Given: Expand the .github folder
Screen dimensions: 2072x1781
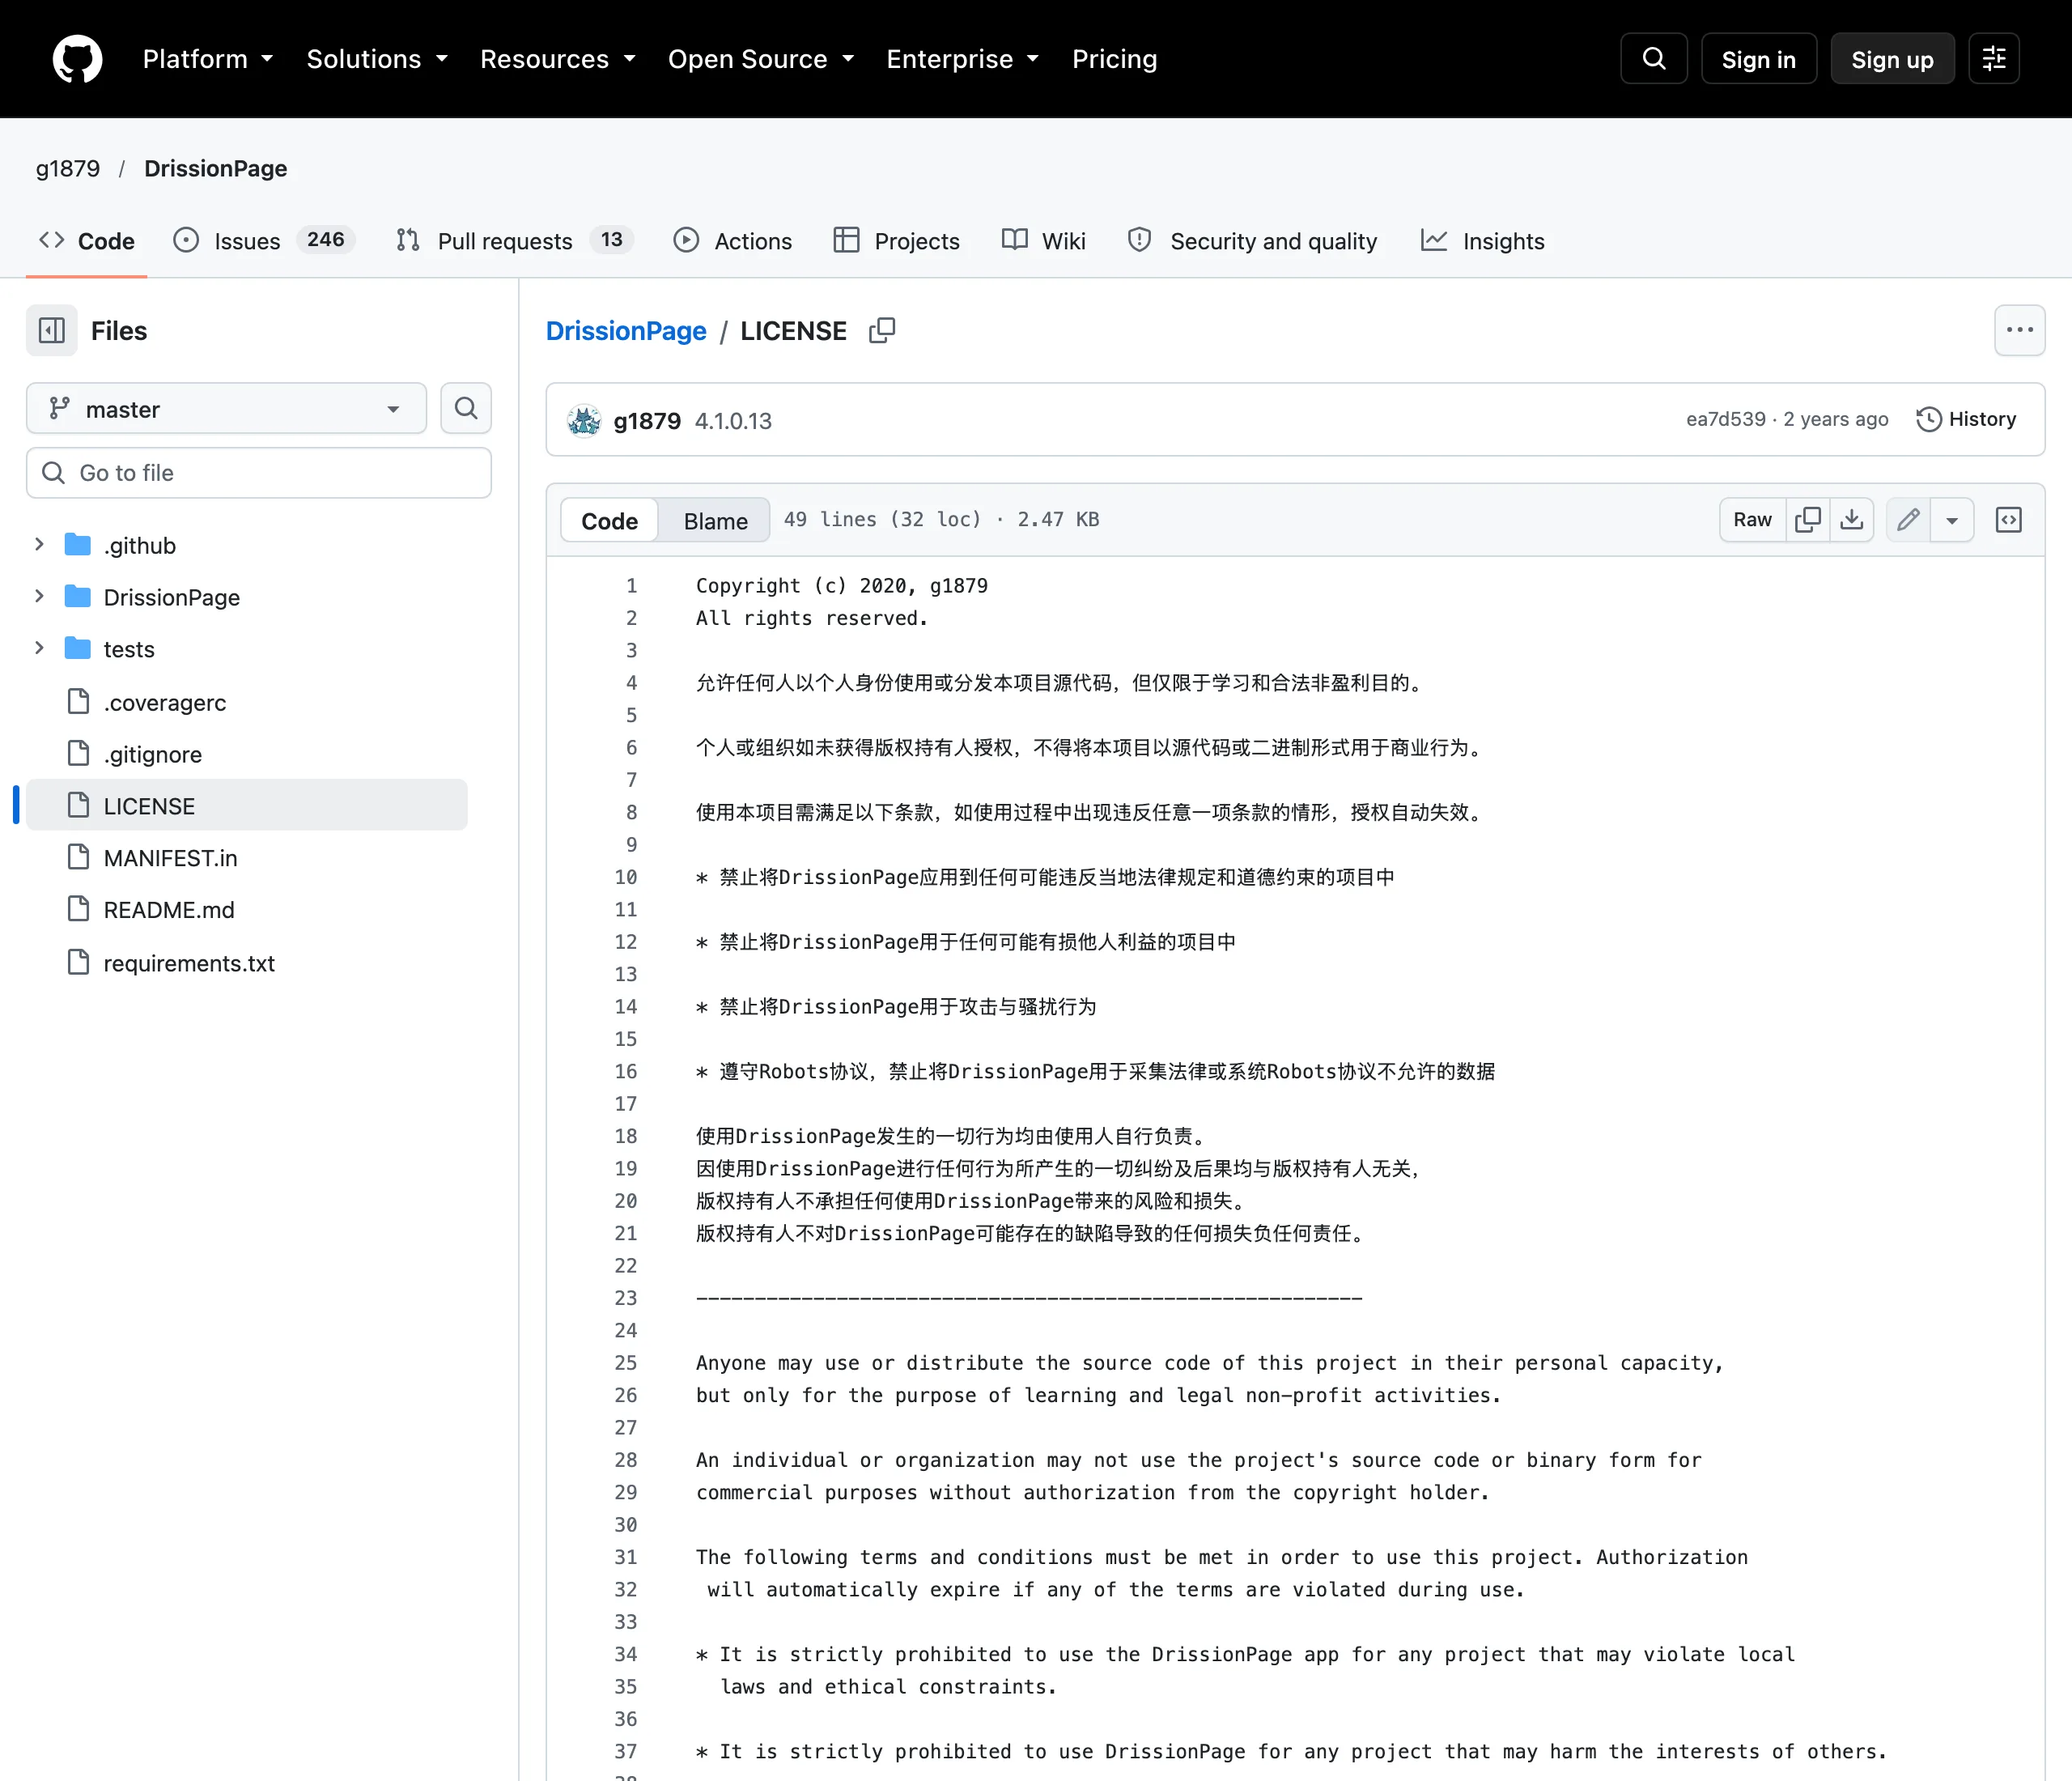Looking at the screenshot, I should [39, 545].
